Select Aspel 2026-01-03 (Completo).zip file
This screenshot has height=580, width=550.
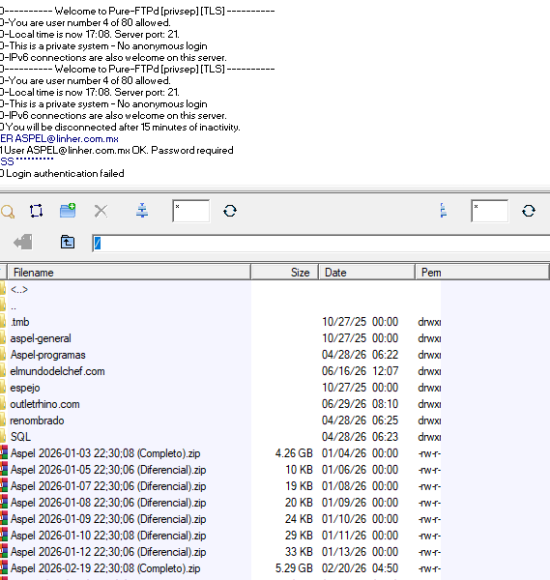105,453
